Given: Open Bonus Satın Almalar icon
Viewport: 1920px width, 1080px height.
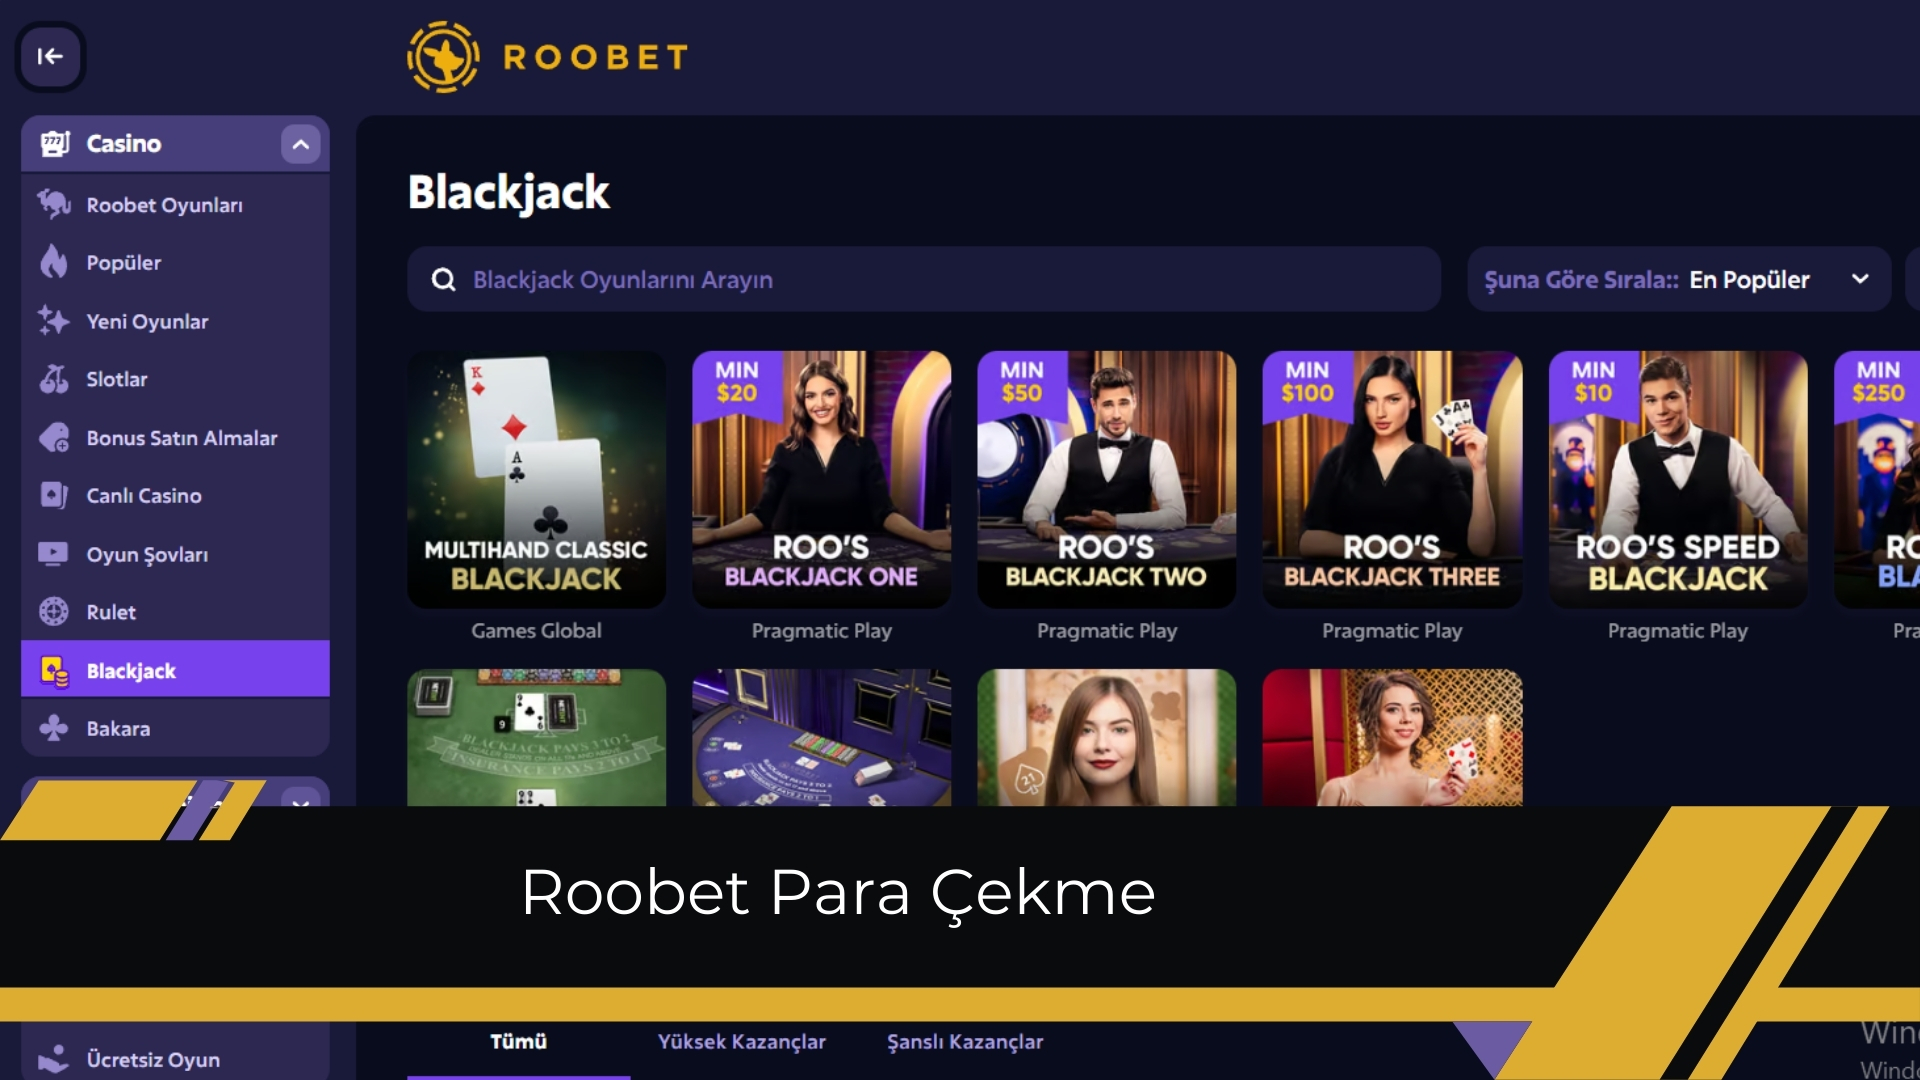Looking at the screenshot, I should click(x=54, y=438).
